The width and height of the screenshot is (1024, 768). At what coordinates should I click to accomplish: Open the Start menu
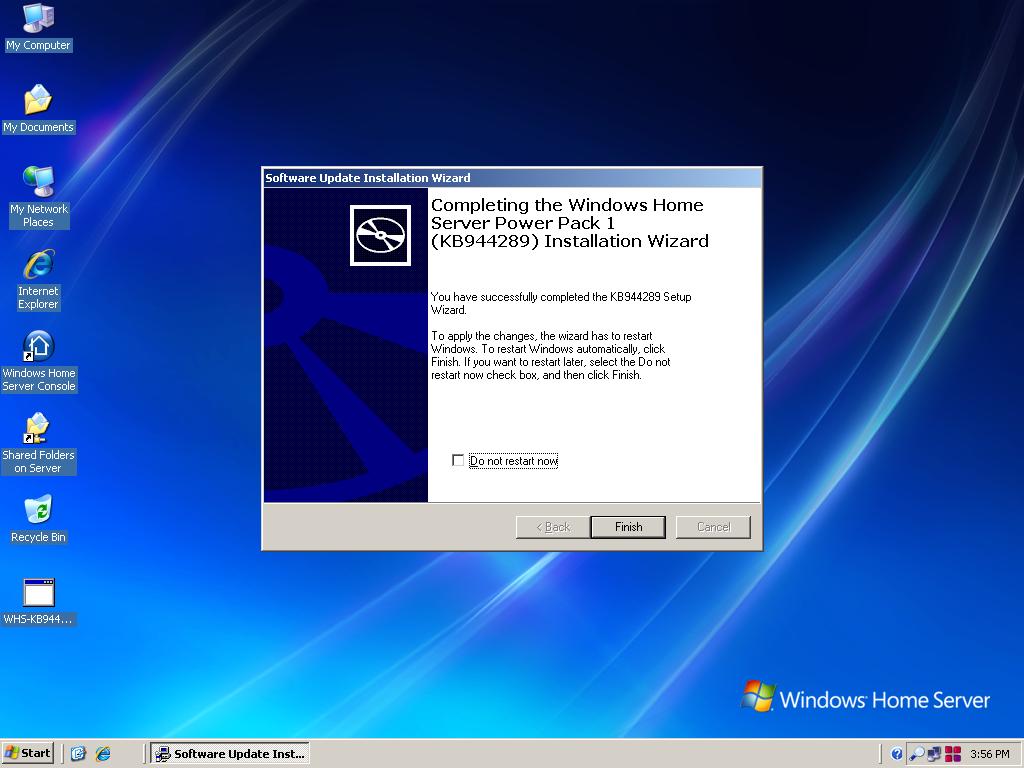[x=28, y=753]
